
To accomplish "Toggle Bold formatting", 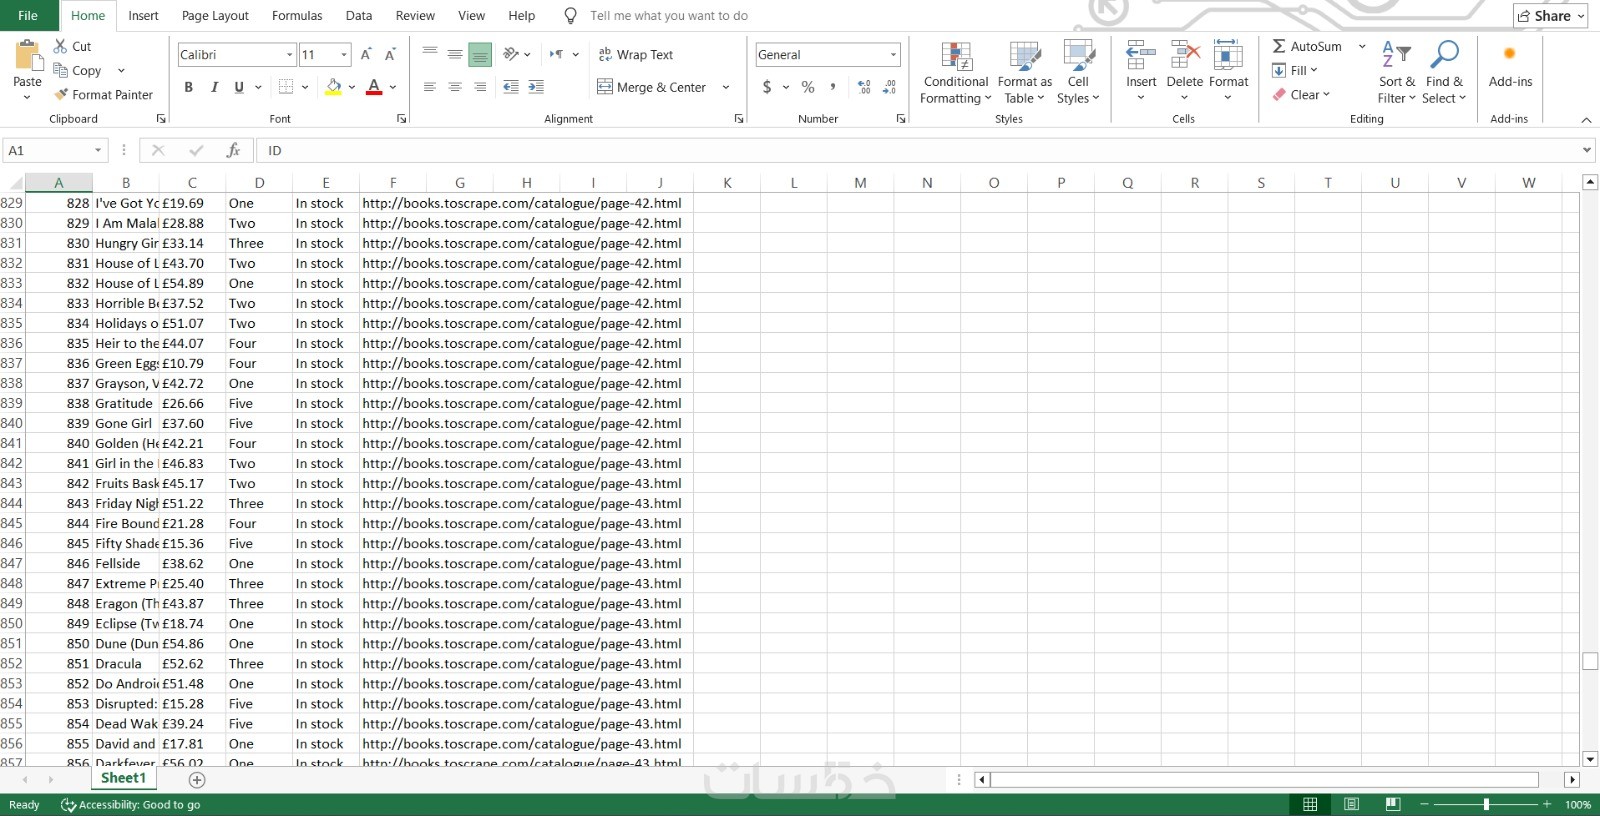I will 188,87.
